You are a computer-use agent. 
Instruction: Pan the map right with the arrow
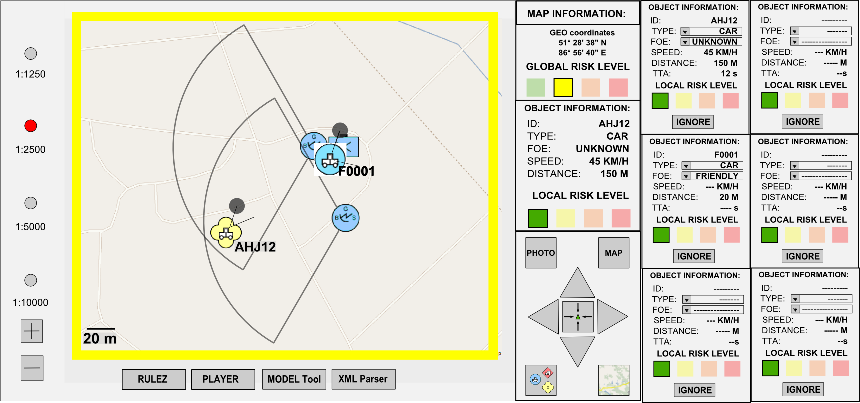click(x=612, y=316)
